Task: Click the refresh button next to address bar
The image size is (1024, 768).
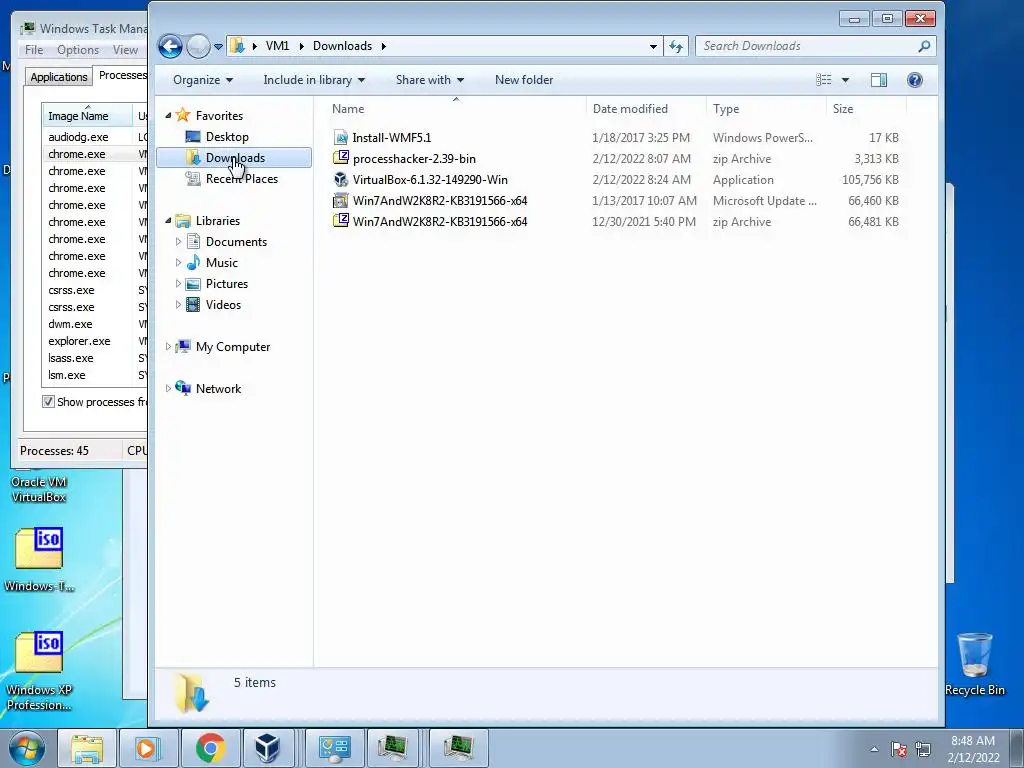Action: tap(676, 46)
